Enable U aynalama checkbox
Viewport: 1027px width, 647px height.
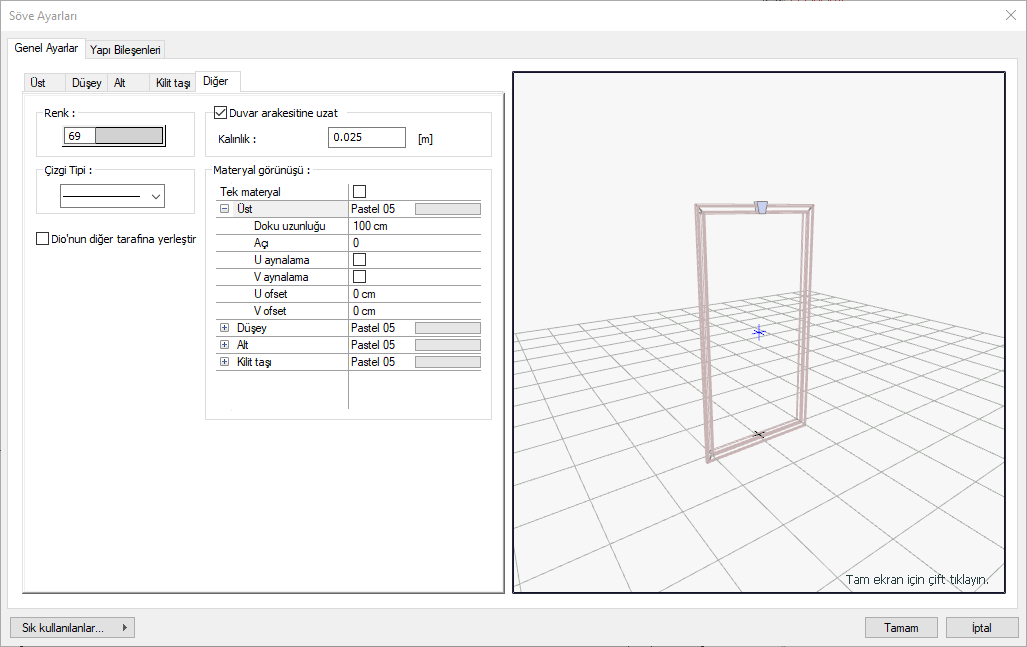pyautogui.click(x=360, y=260)
